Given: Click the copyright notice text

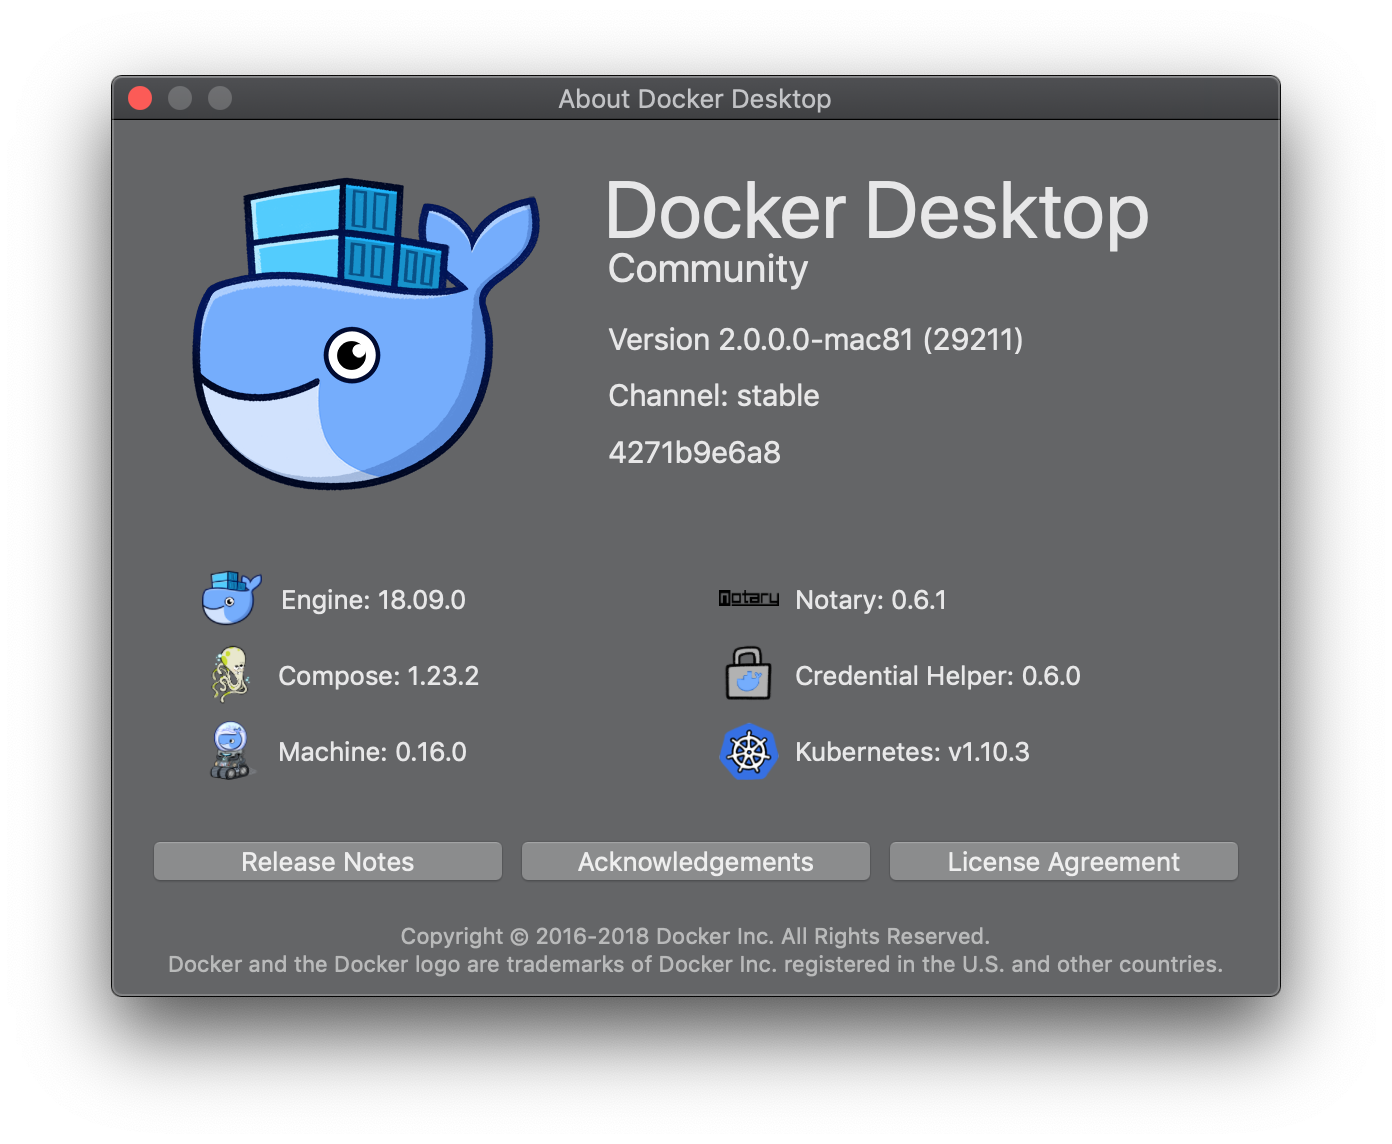Looking at the screenshot, I should coord(695,936).
